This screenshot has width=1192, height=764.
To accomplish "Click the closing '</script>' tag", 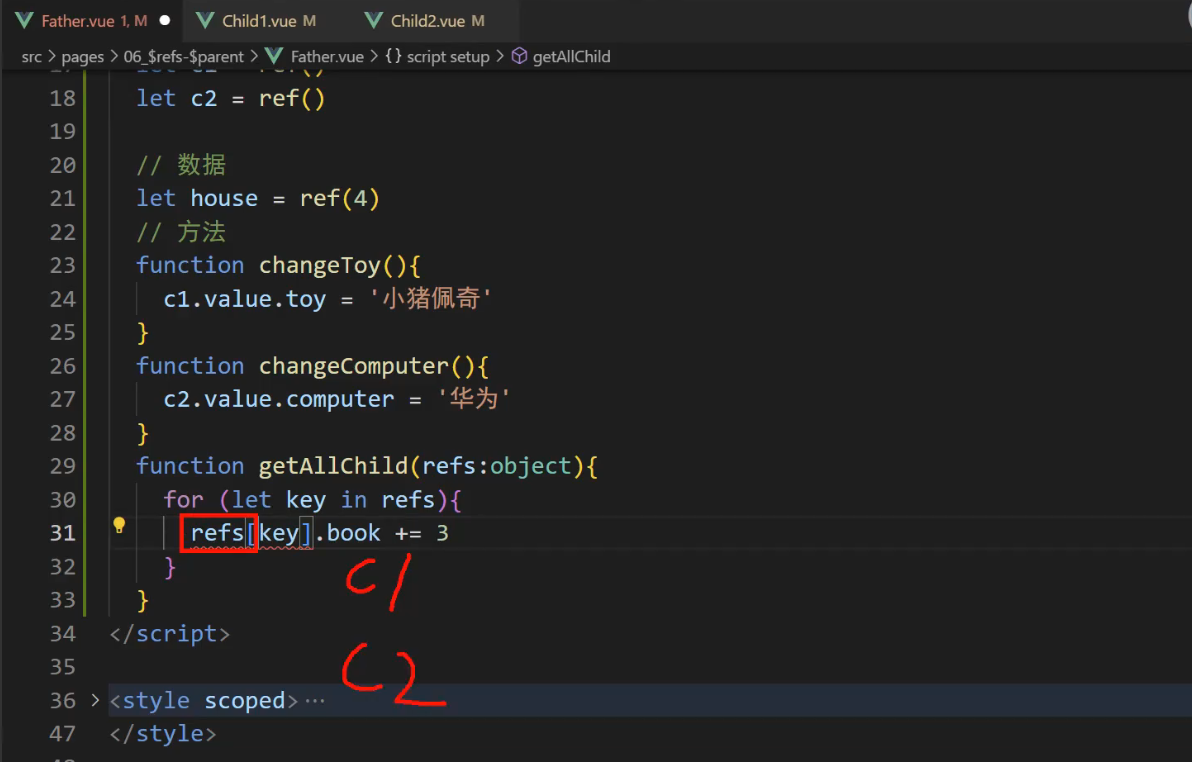I will tap(170, 634).
